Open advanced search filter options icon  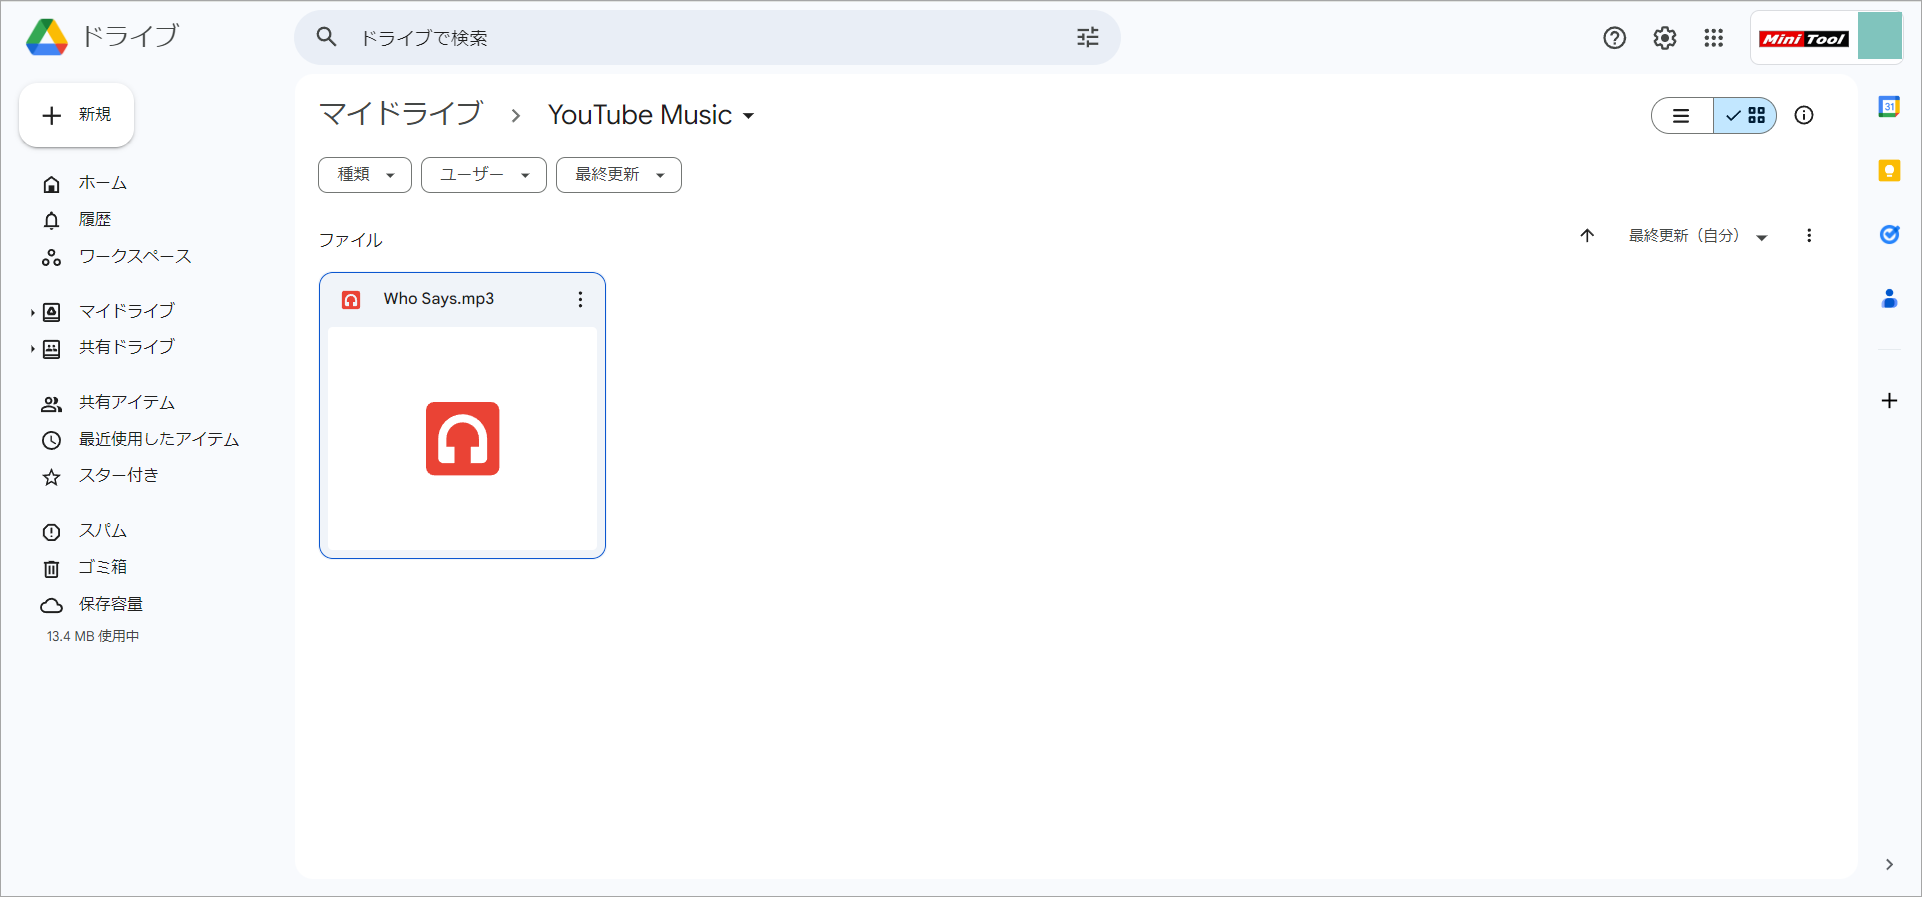1088,37
